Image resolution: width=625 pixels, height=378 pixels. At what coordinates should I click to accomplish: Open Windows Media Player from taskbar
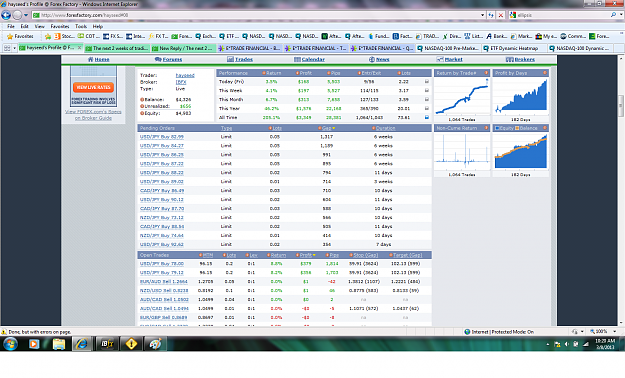point(34,344)
